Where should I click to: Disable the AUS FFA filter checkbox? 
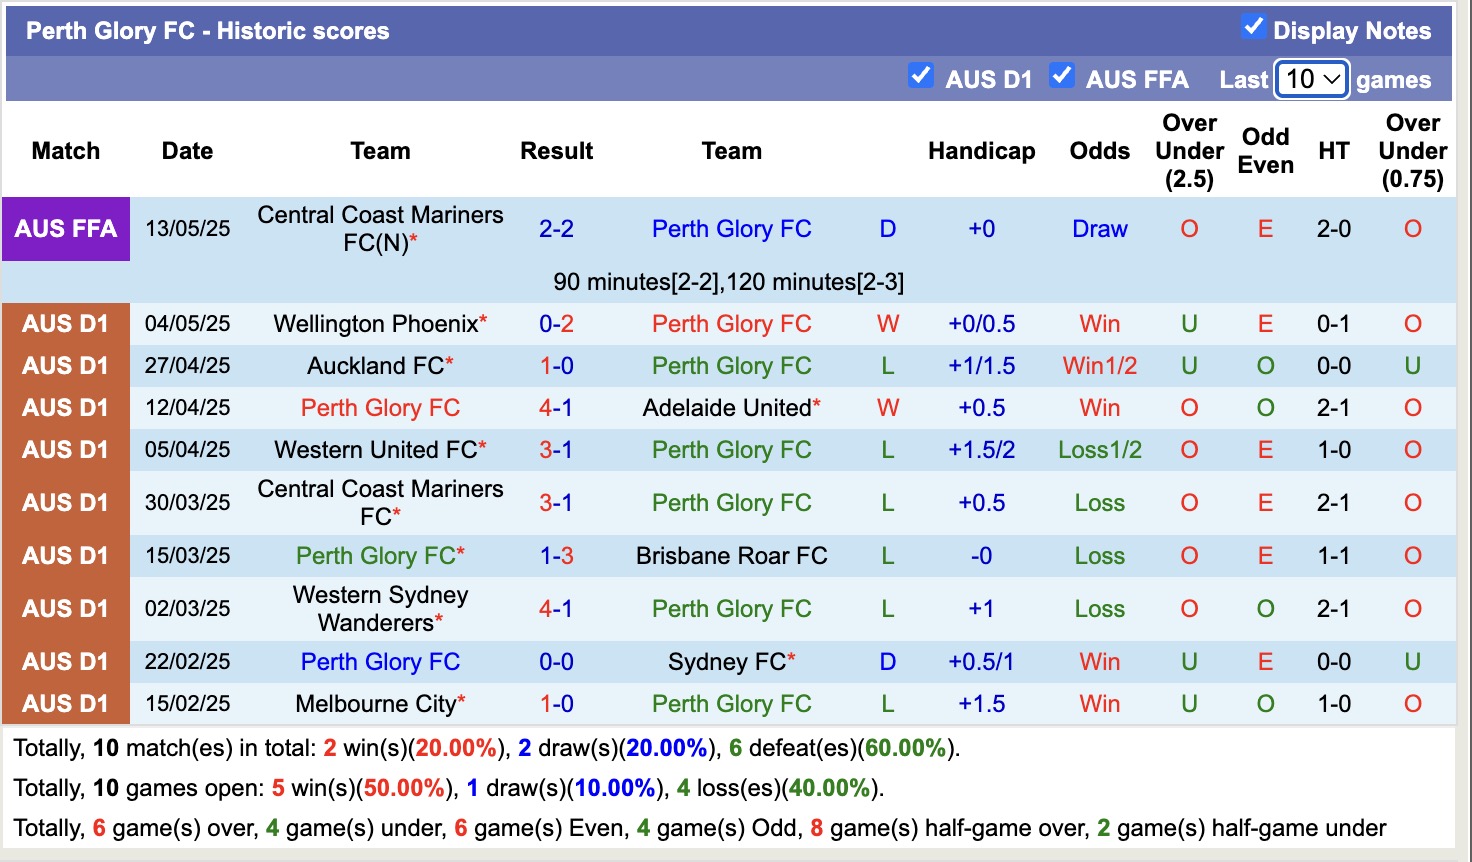pos(1061,74)
